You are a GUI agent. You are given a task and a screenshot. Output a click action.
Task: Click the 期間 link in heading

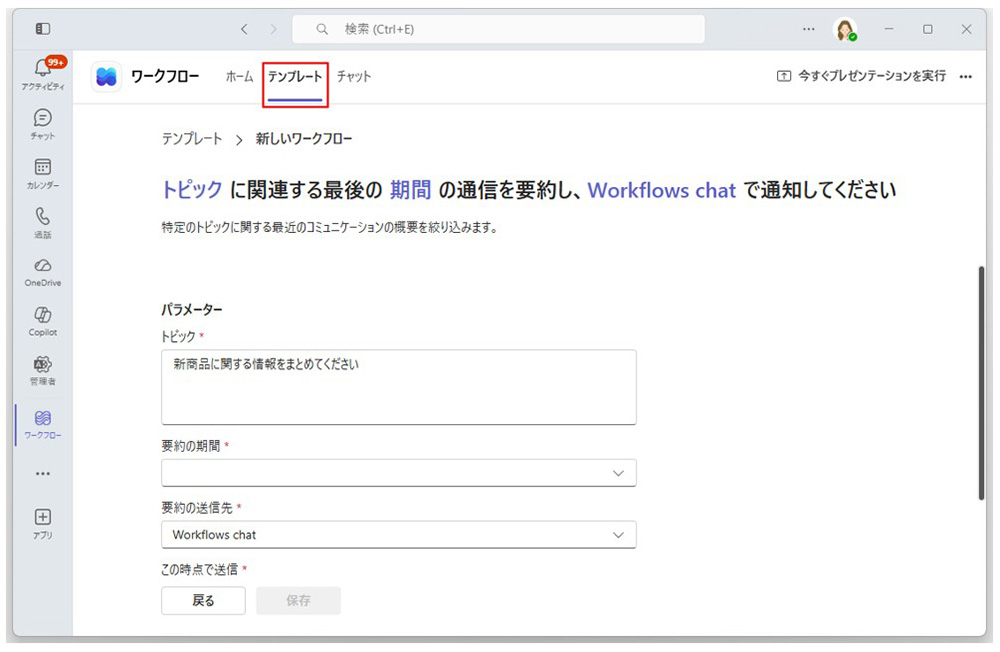(411, 189)
